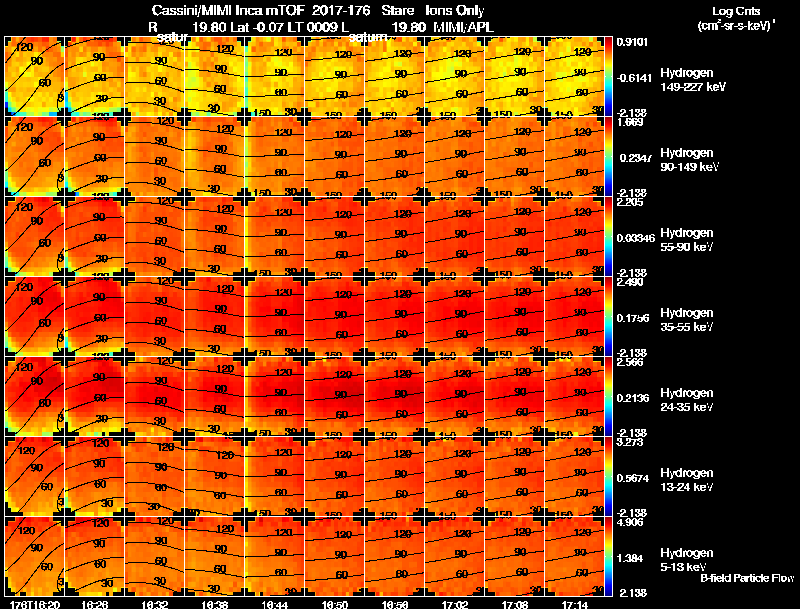Open the 24-35 keV panel at 16:50

tap(335, 396)
